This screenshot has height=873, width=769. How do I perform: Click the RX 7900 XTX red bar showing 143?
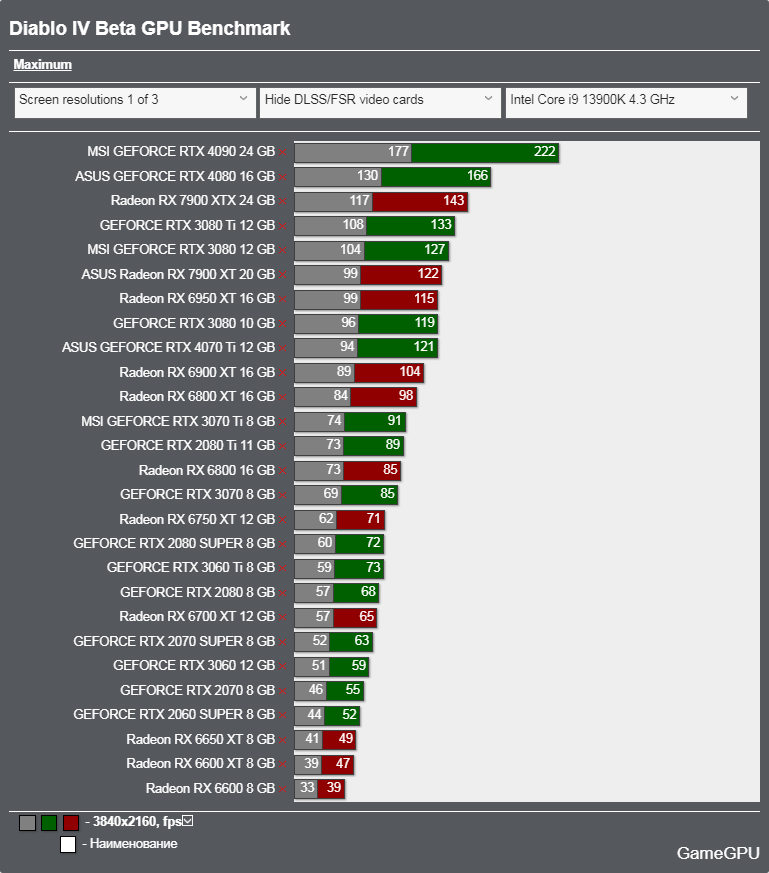tap(420, 201)
